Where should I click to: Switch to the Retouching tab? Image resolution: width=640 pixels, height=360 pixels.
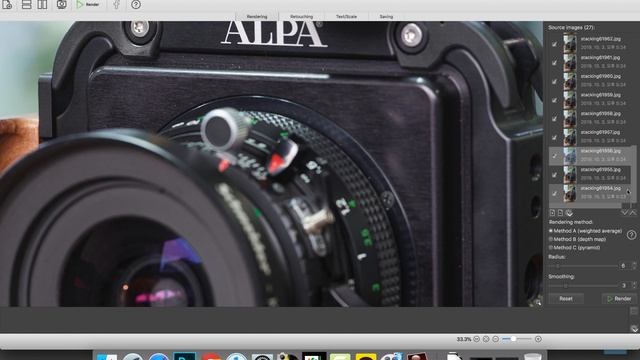click(302, 16)
